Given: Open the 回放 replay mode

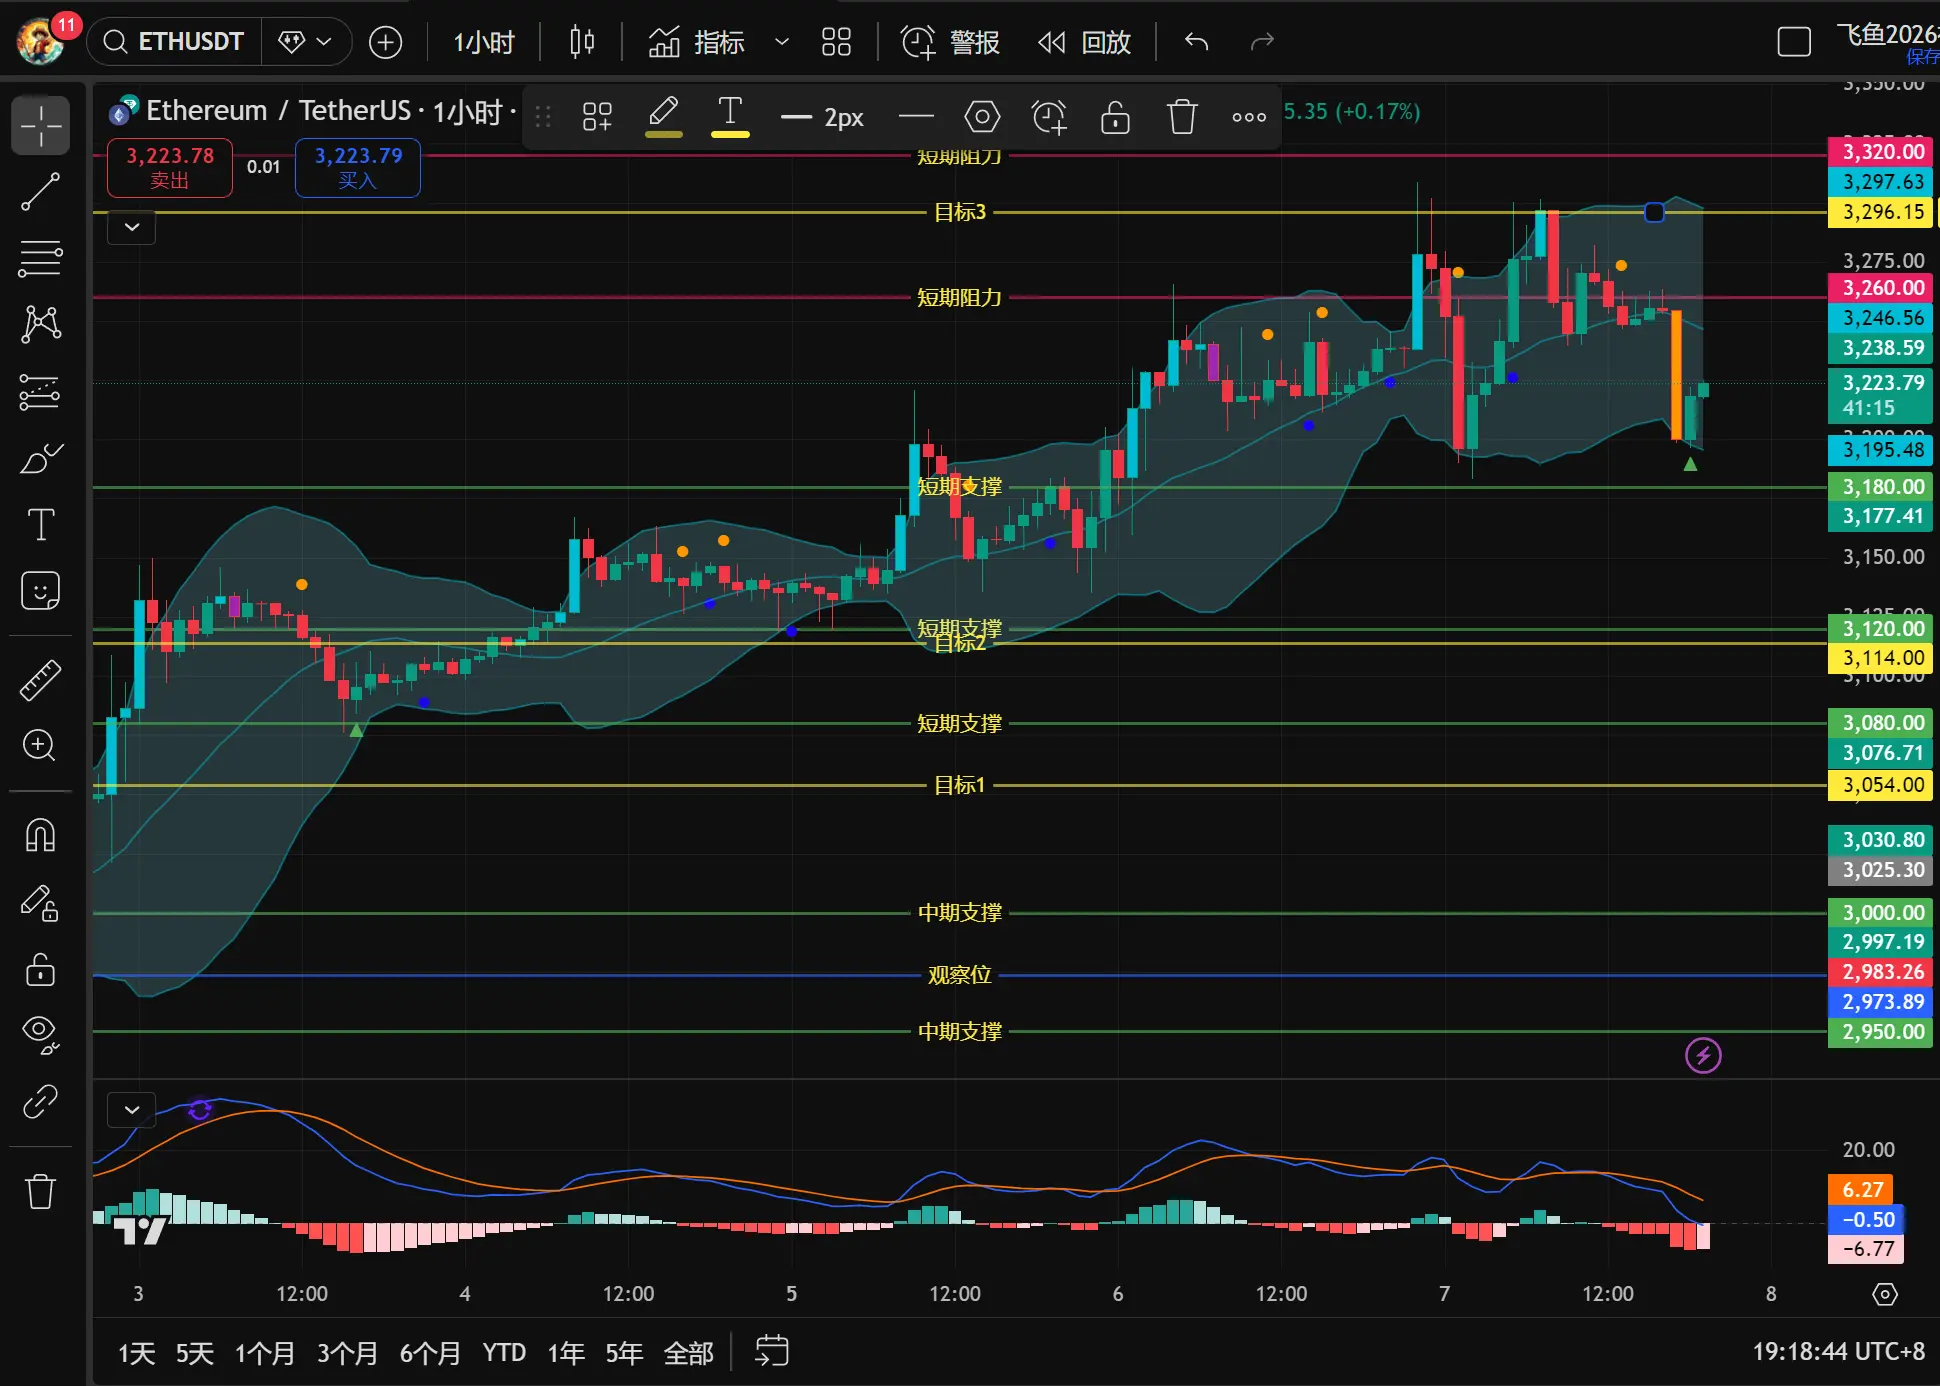Looking at the screenshot, I should [x=1085, y=42].
